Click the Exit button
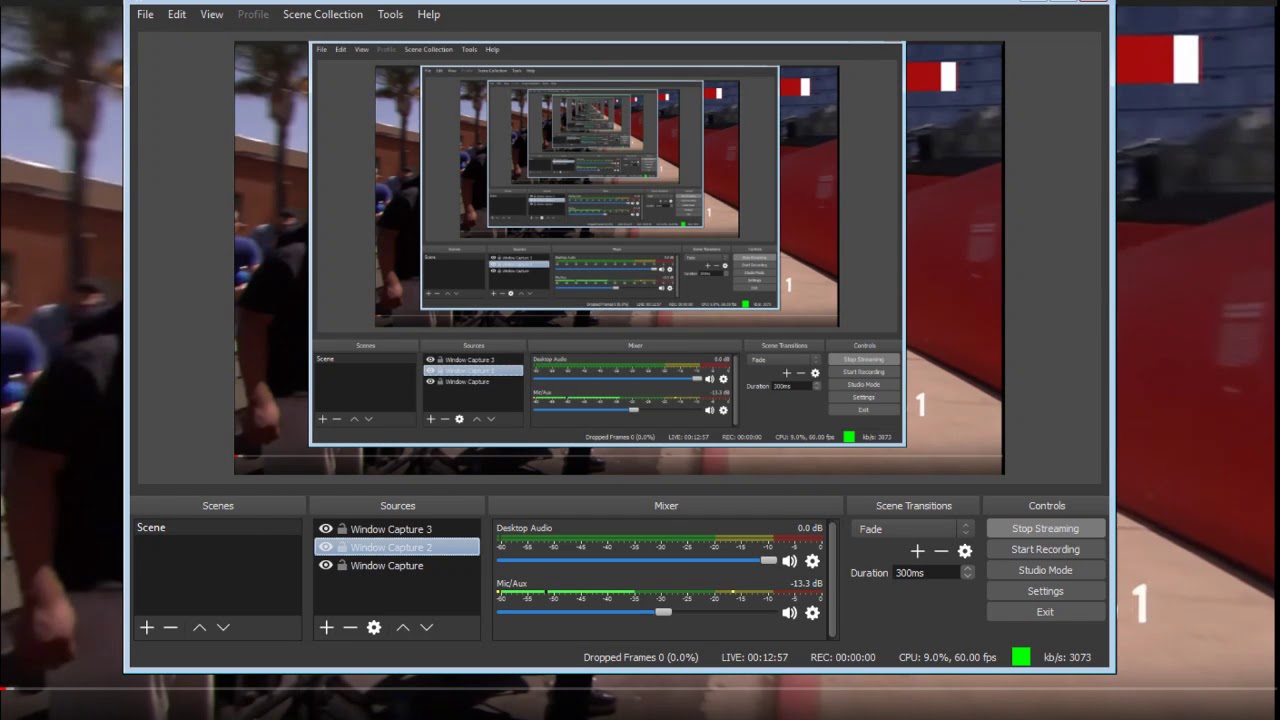This screenshot has width=1280, height=720. [1045, 612]
